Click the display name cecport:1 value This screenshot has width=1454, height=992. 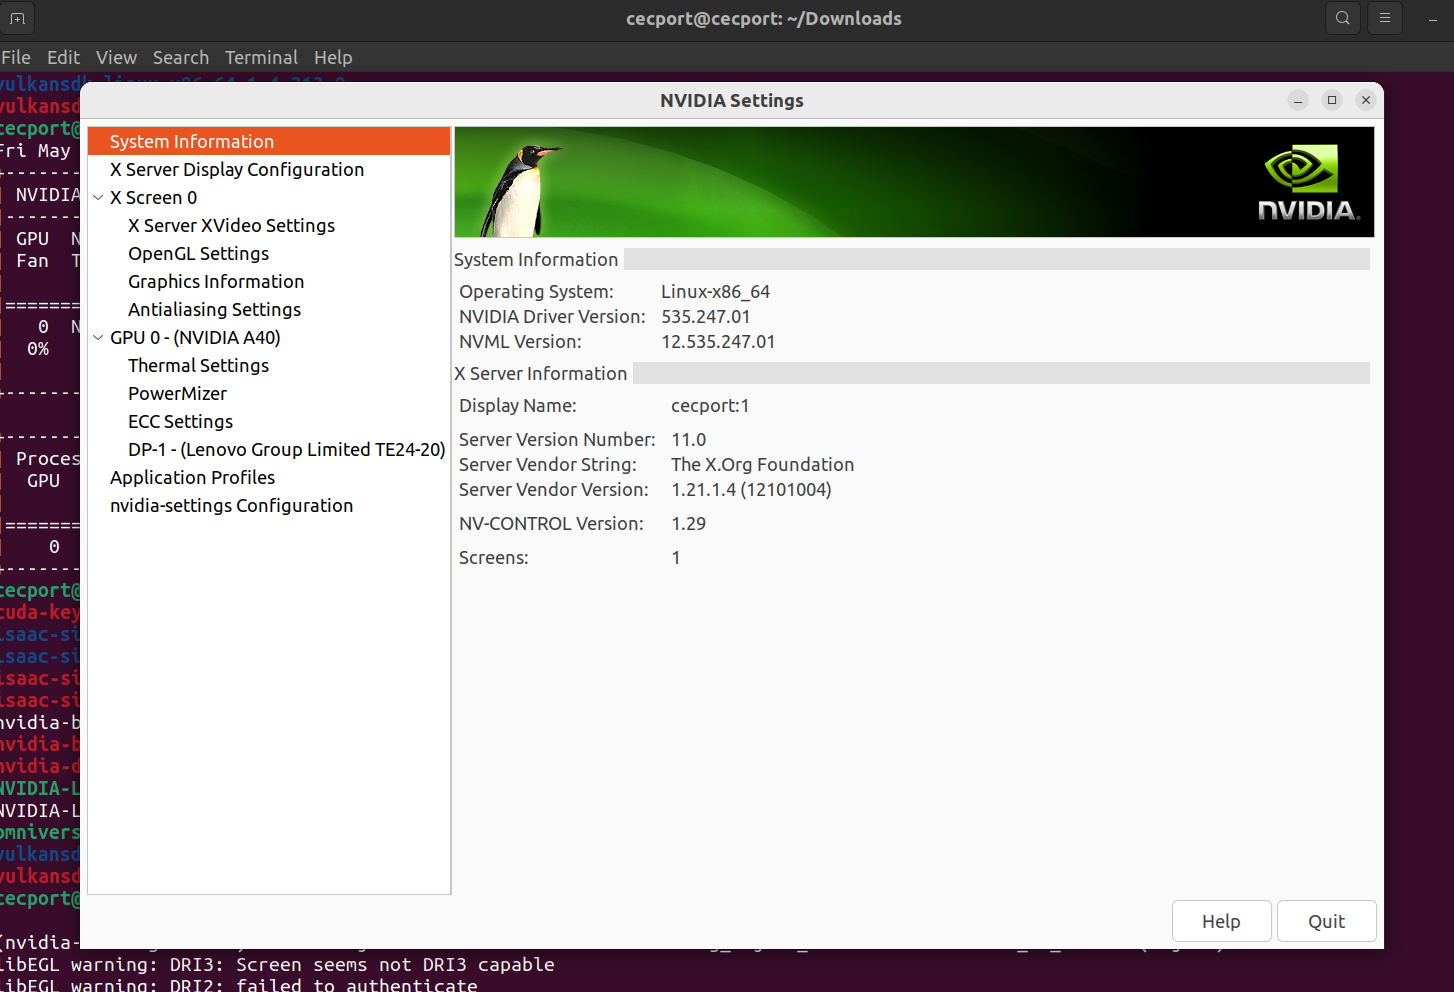point(710,405)
